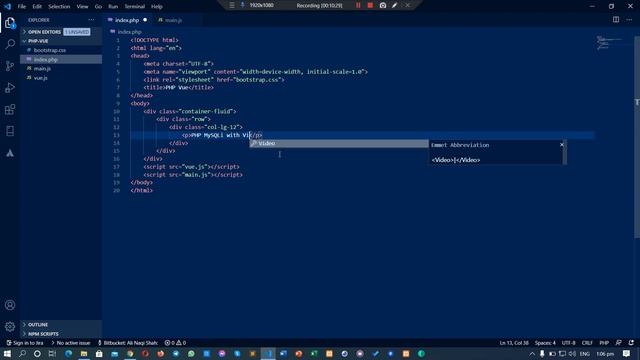Open the Run and Debug view
The height and width of the screenshot is (360, 640).
click(x=10, y=87)
